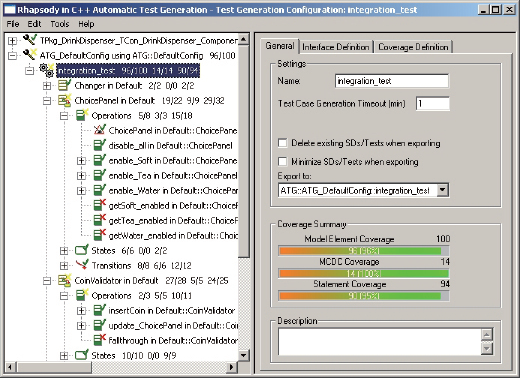Image resolution: width=520 pixels, height=378 pixels.
Task: Click the integration_test gear icon
Action: coord(47,70)
